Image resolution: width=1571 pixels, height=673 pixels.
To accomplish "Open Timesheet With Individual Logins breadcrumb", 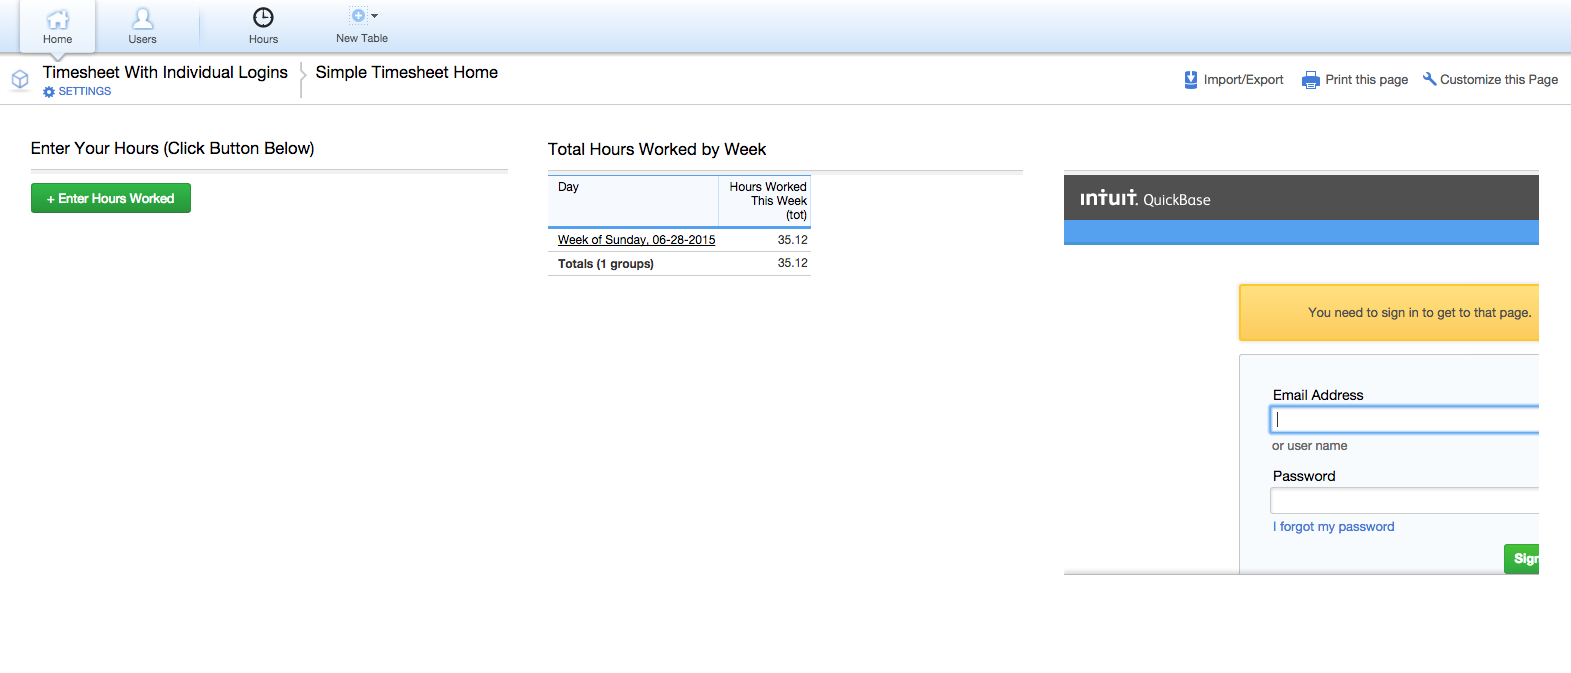I will [165, 72].
